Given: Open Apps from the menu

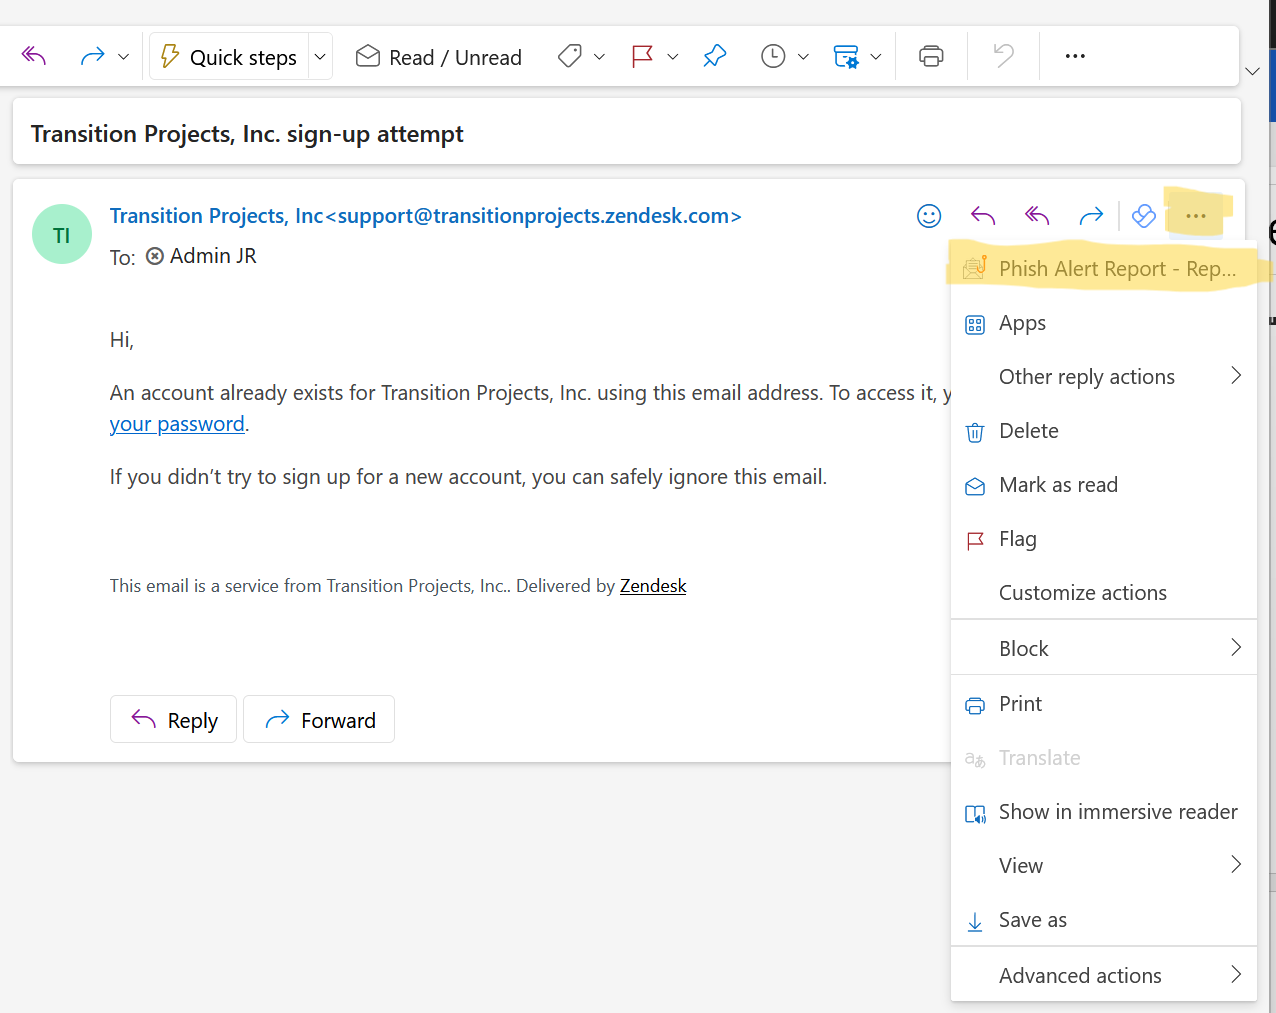Looking at the screenshot, I should [1104, 323].
